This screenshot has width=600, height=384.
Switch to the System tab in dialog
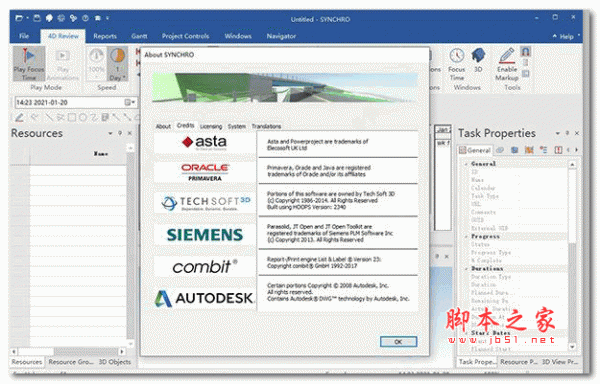[x=236, y=126]
